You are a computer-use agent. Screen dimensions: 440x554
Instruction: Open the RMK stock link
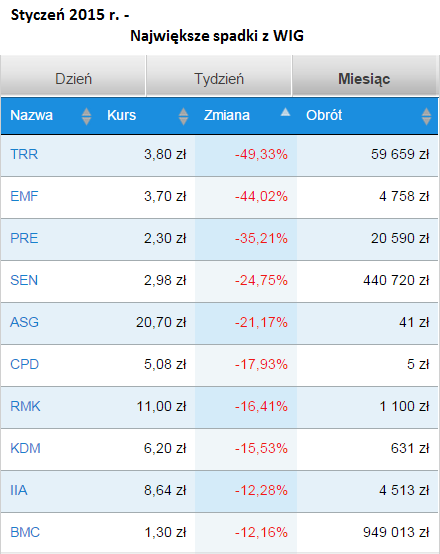[x=25, y=407]
